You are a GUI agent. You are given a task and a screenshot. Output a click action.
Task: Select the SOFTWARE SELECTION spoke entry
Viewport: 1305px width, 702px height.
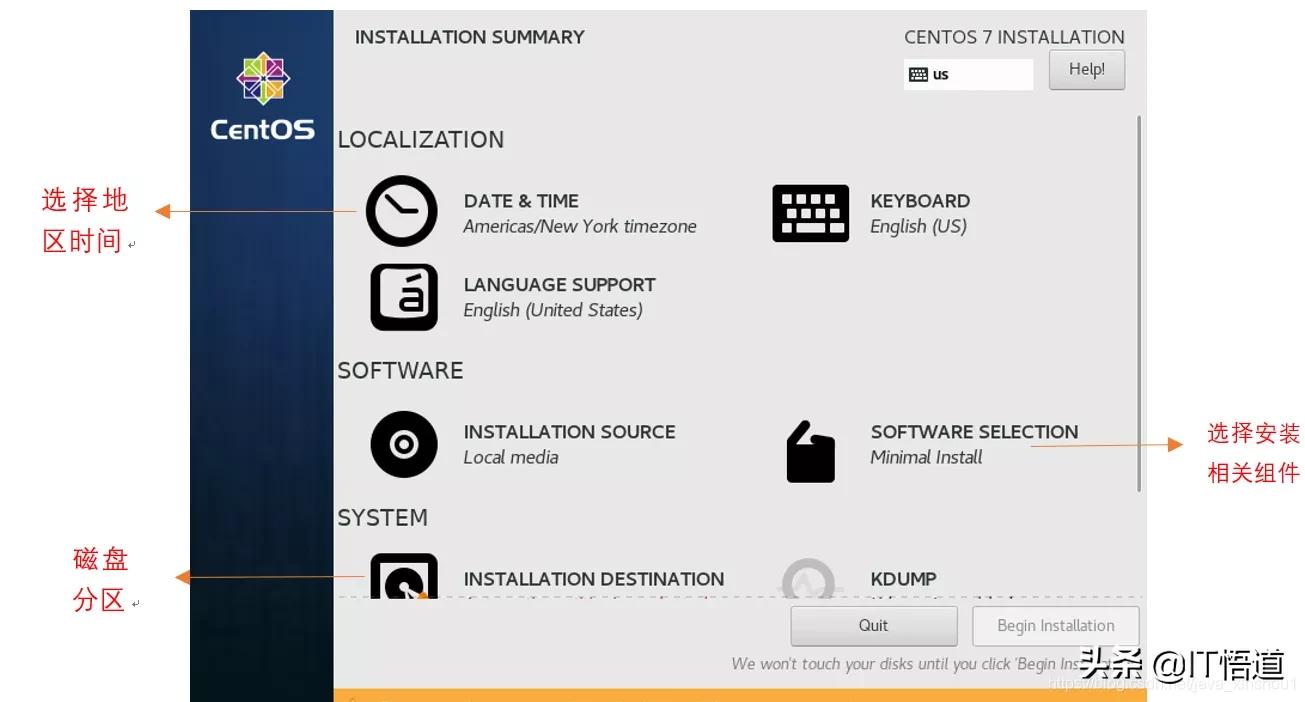pos(972,431)
